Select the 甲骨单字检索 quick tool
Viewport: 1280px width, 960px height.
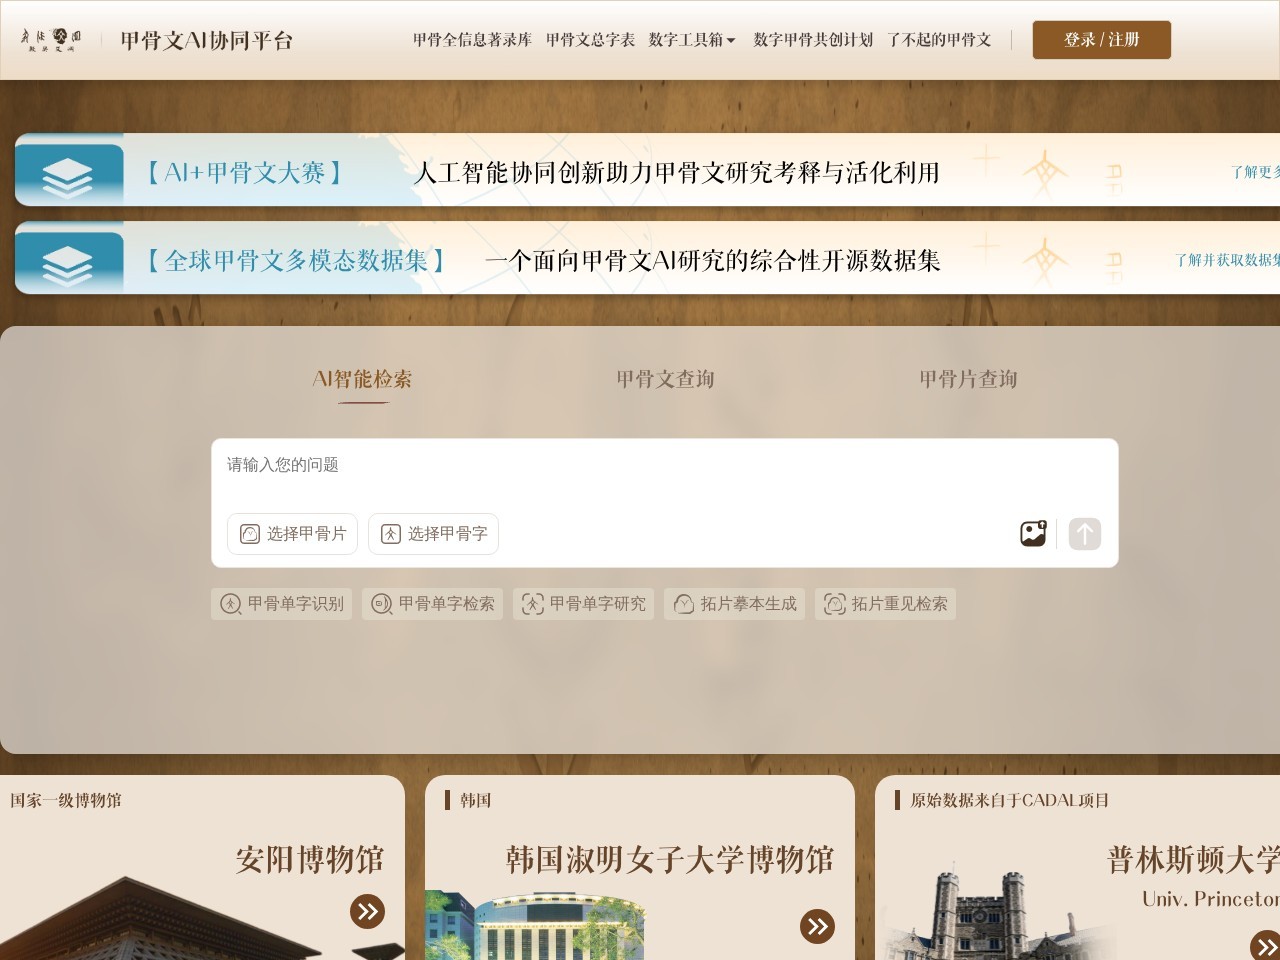432,604
